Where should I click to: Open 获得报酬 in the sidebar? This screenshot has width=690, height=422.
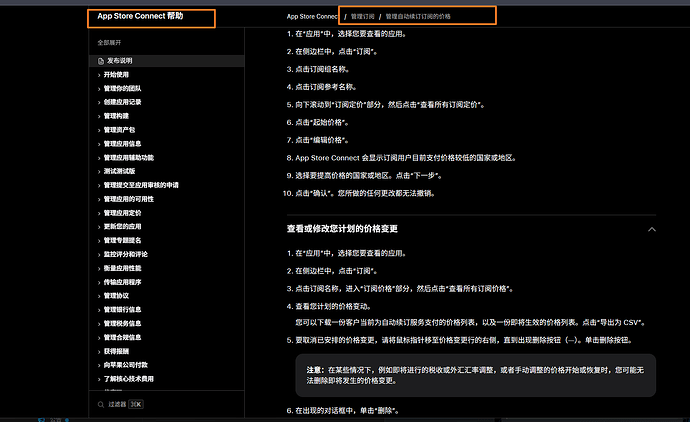coord(116,351)
